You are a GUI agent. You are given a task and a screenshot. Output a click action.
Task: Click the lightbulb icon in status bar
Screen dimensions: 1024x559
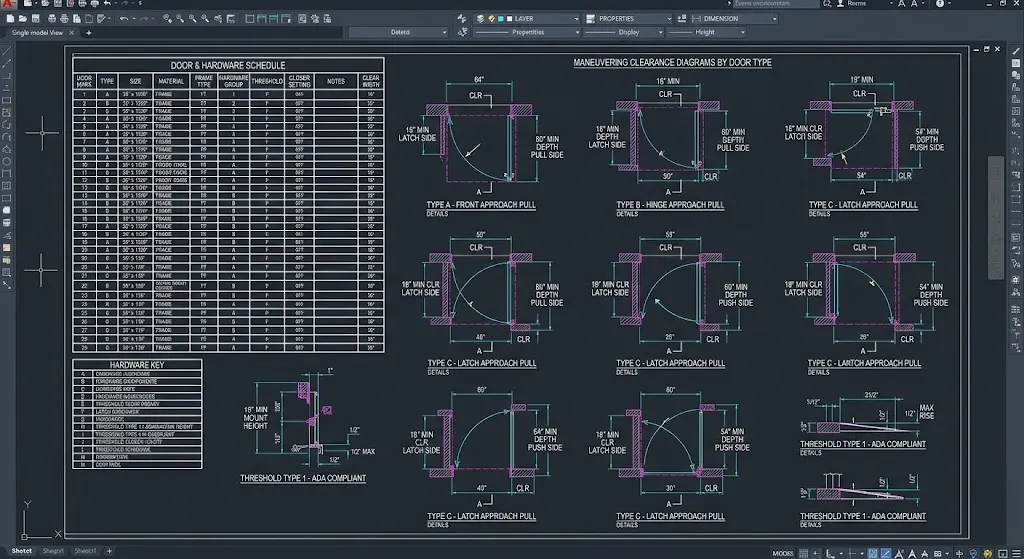pyautogui.click(x=973, y=553)
